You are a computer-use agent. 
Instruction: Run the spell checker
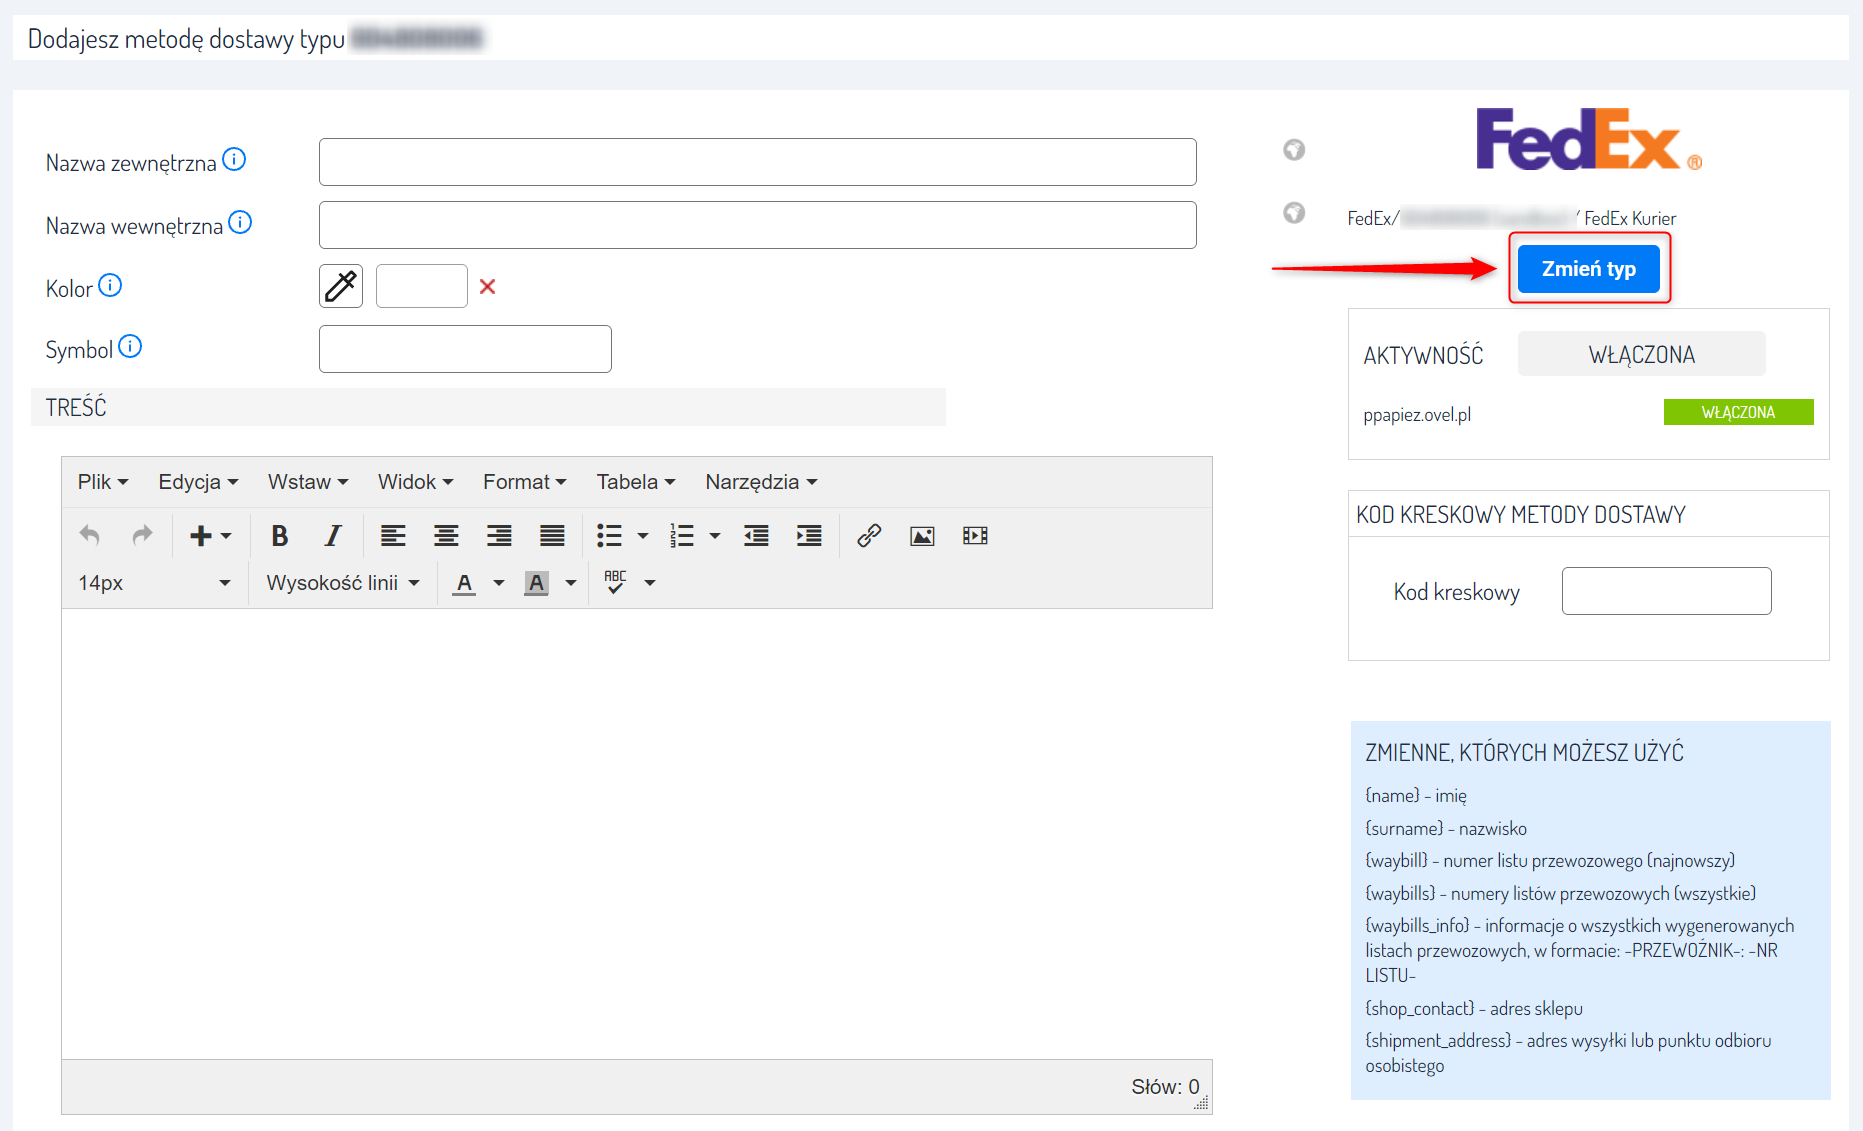coord(615,583)
